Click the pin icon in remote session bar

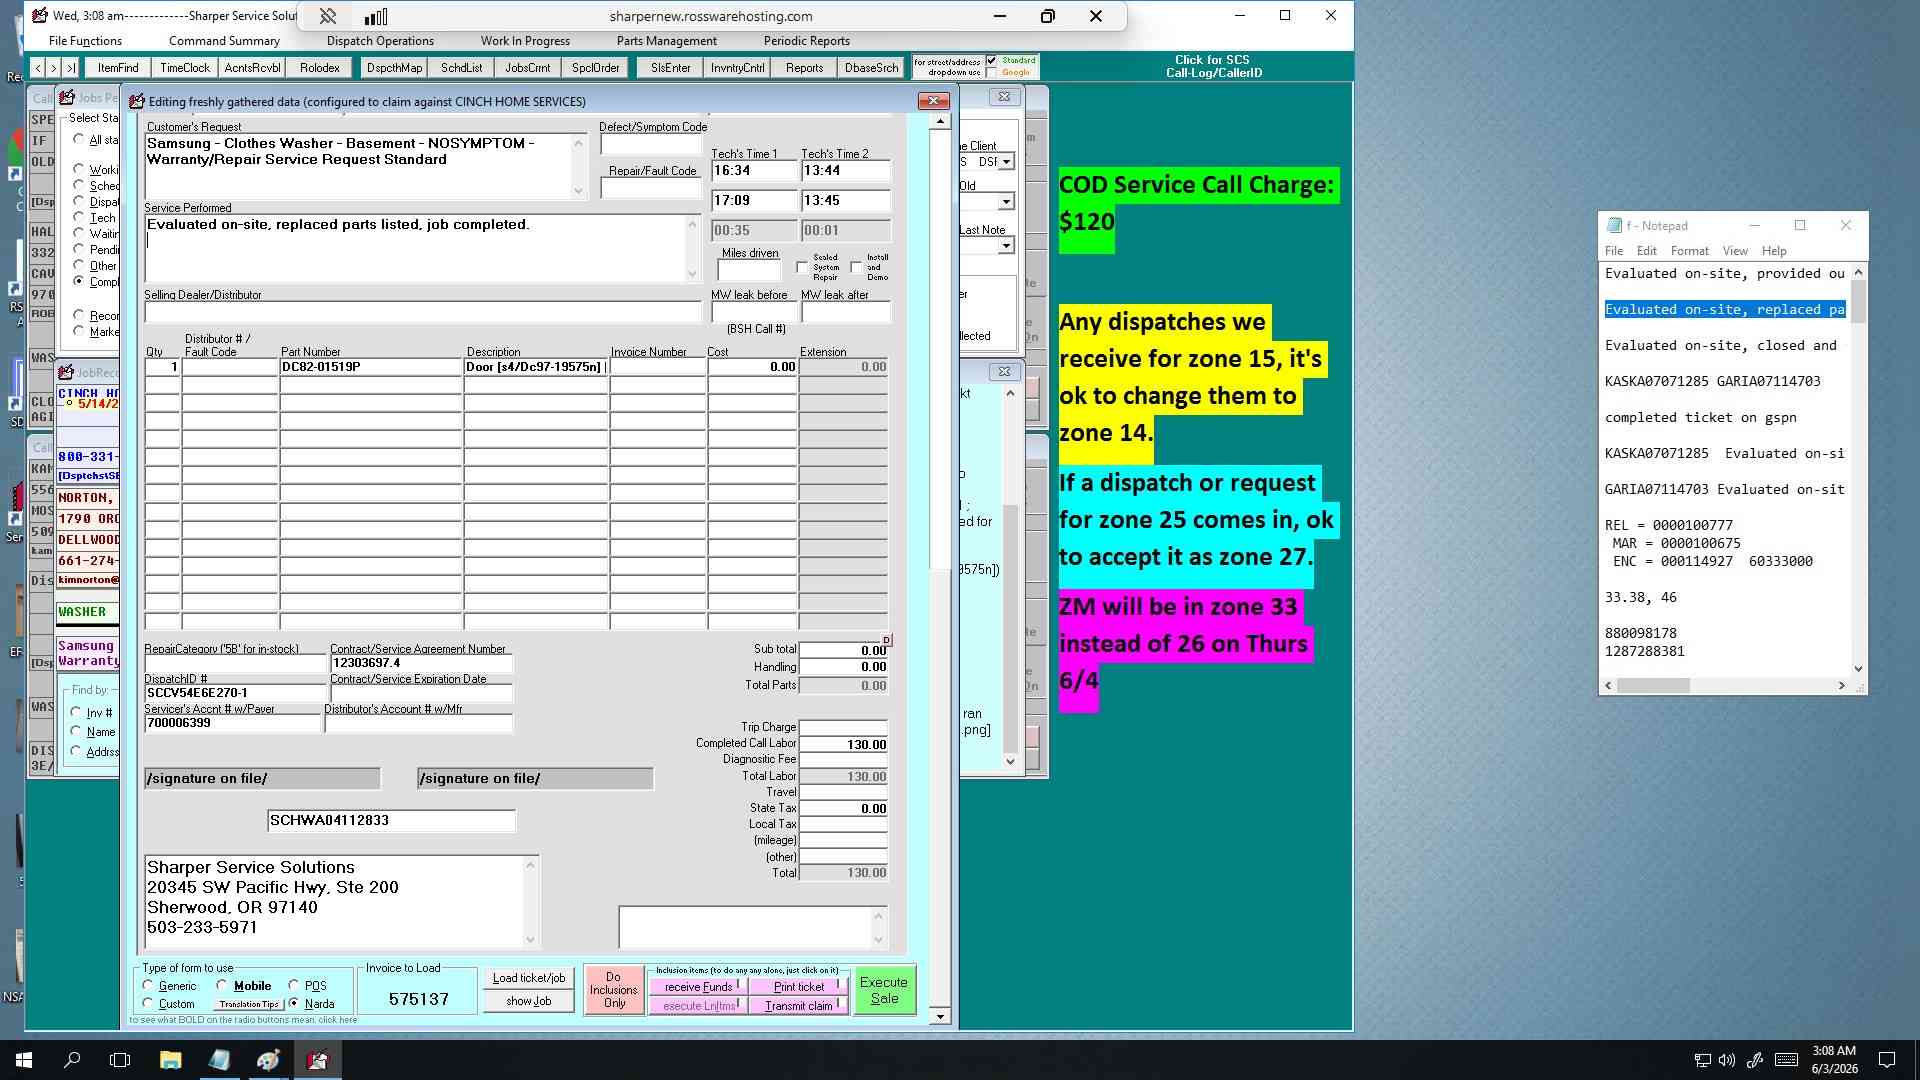[x=327, y=16]
